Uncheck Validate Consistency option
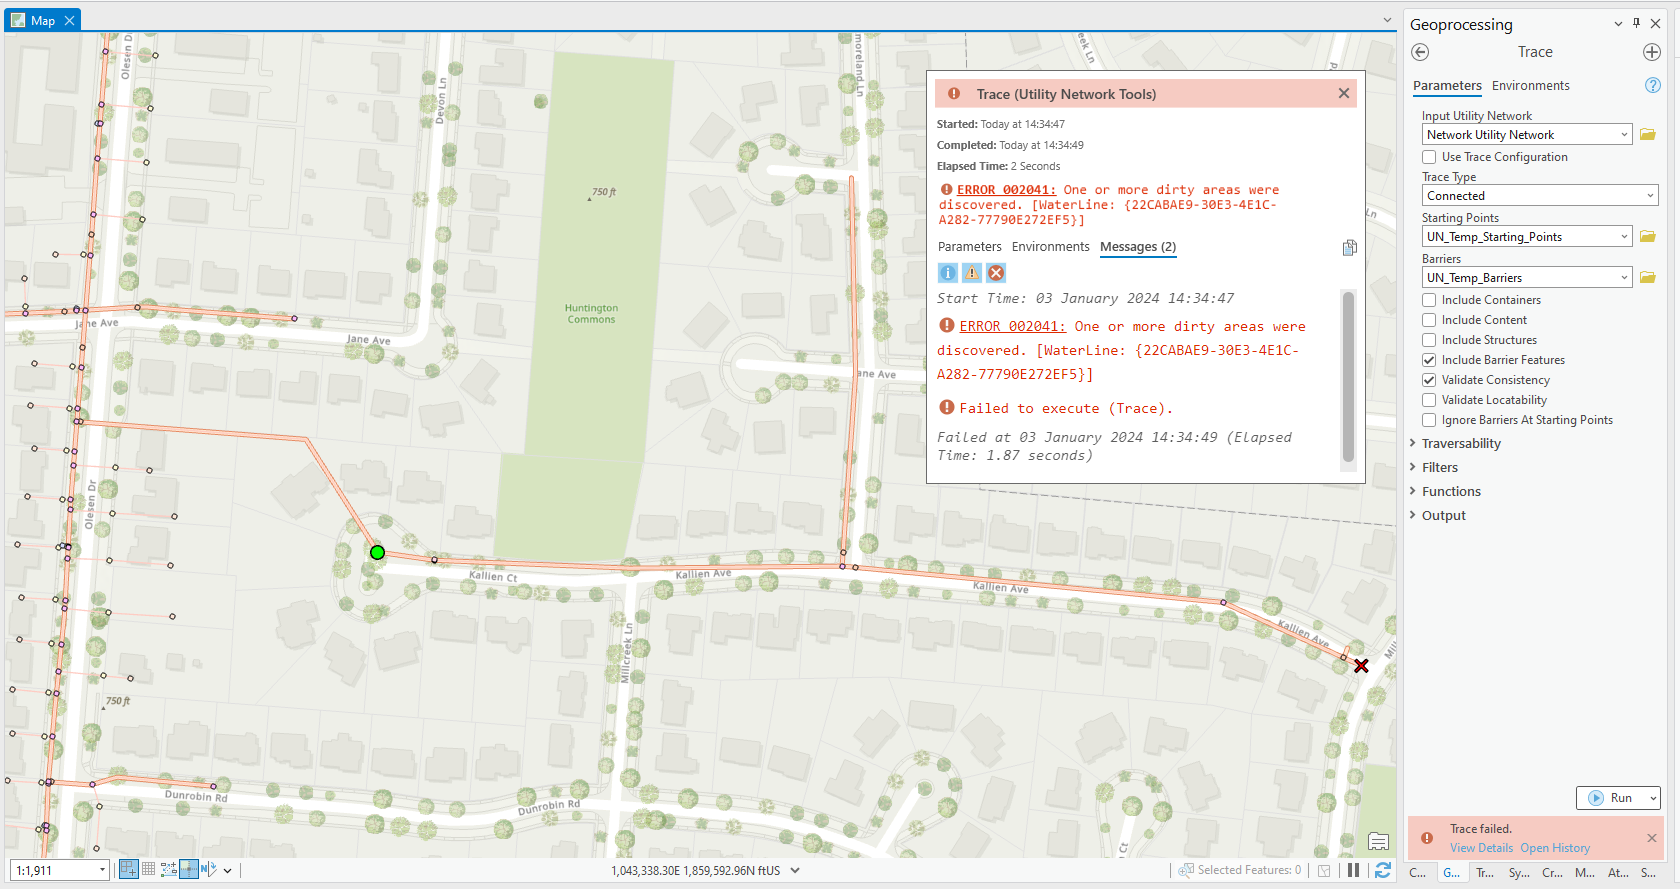 [1429, 380]
